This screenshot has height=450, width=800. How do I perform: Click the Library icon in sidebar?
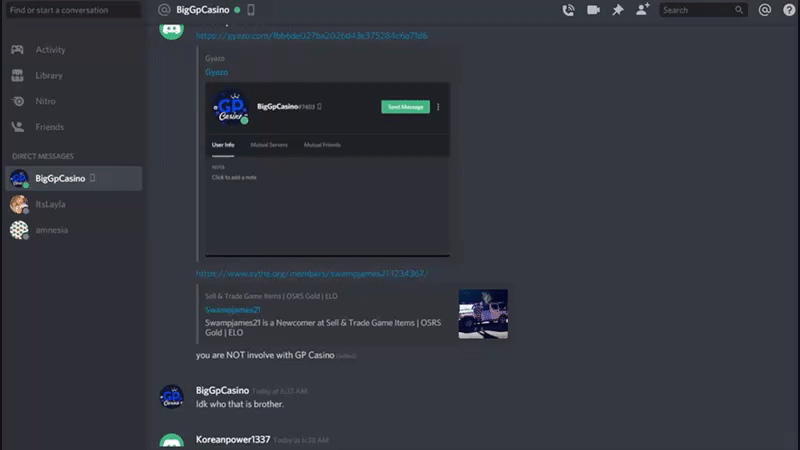[17, 76]
